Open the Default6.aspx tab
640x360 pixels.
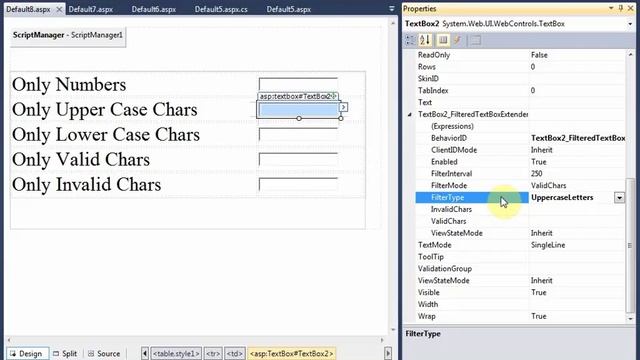(x=153, y=9)
